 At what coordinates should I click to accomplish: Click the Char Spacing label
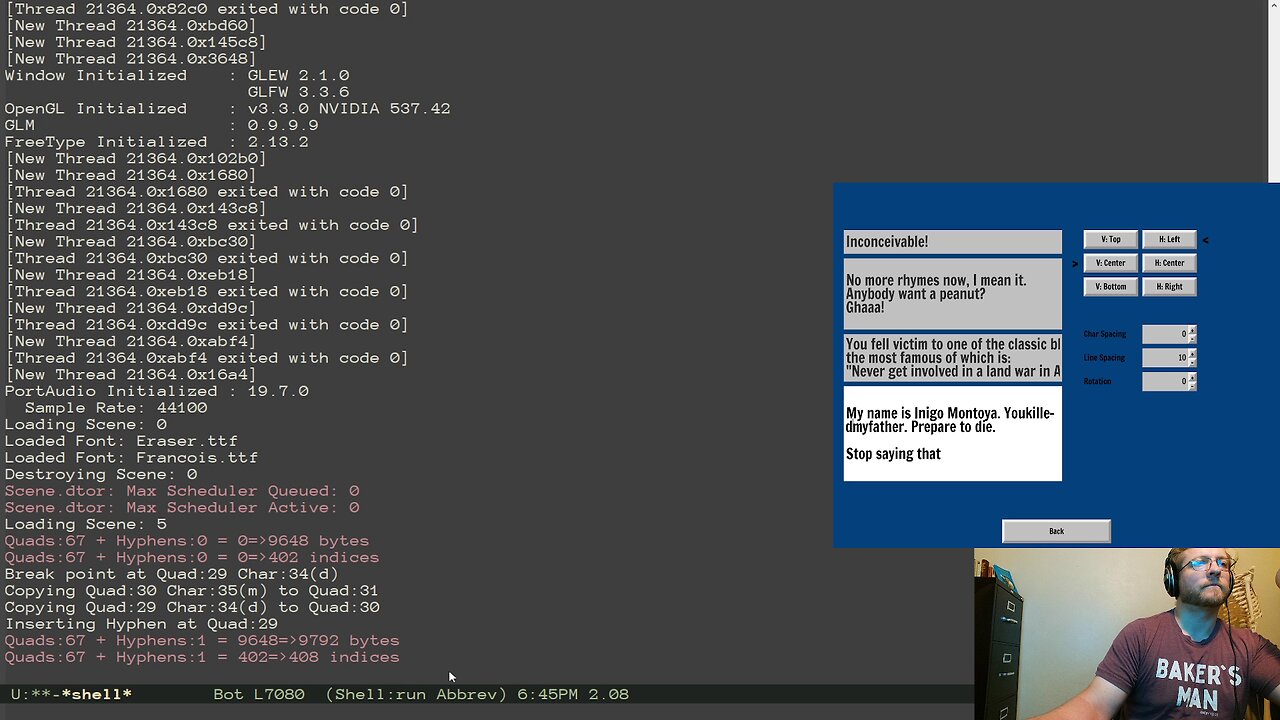pos(1105,334)
